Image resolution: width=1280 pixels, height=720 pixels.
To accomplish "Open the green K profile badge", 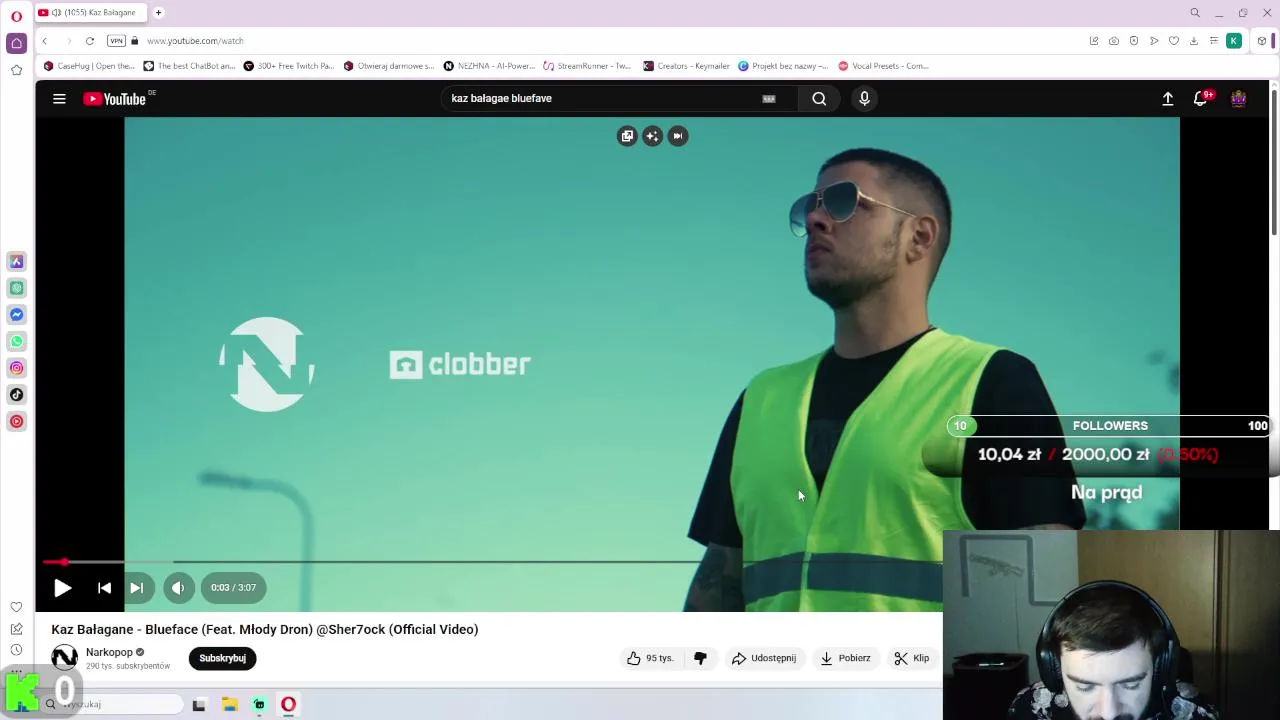I will click(1234, 41).
